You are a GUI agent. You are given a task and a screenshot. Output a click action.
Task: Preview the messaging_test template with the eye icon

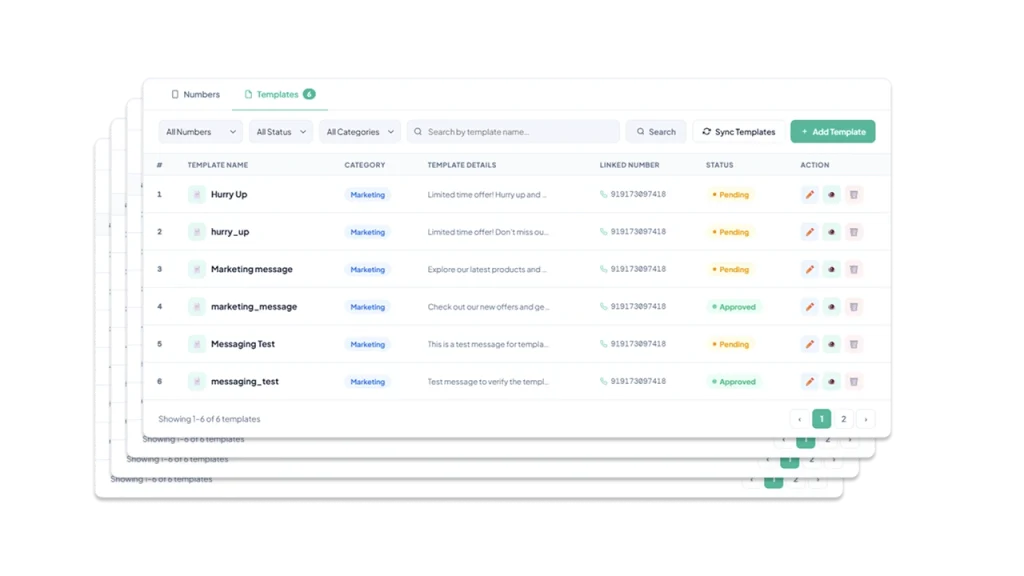(x=831, y=382)
